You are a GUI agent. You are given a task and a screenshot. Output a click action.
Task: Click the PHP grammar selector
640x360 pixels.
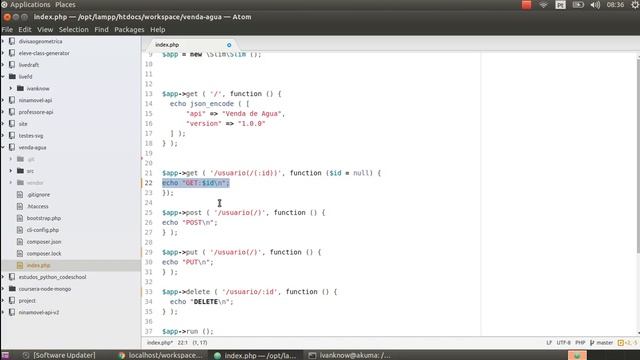[x=580, y=343]
